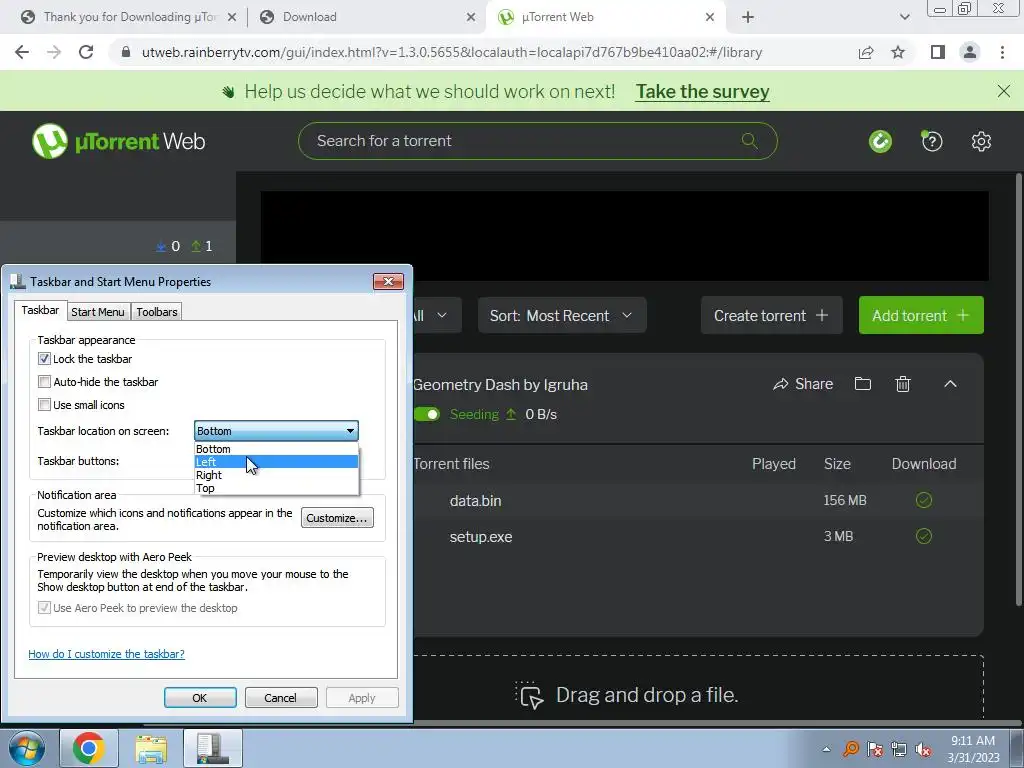This screenshot has width=1024, height=768.
Task: Click the volume muted tray icon
Action: [x=923, y=749]
